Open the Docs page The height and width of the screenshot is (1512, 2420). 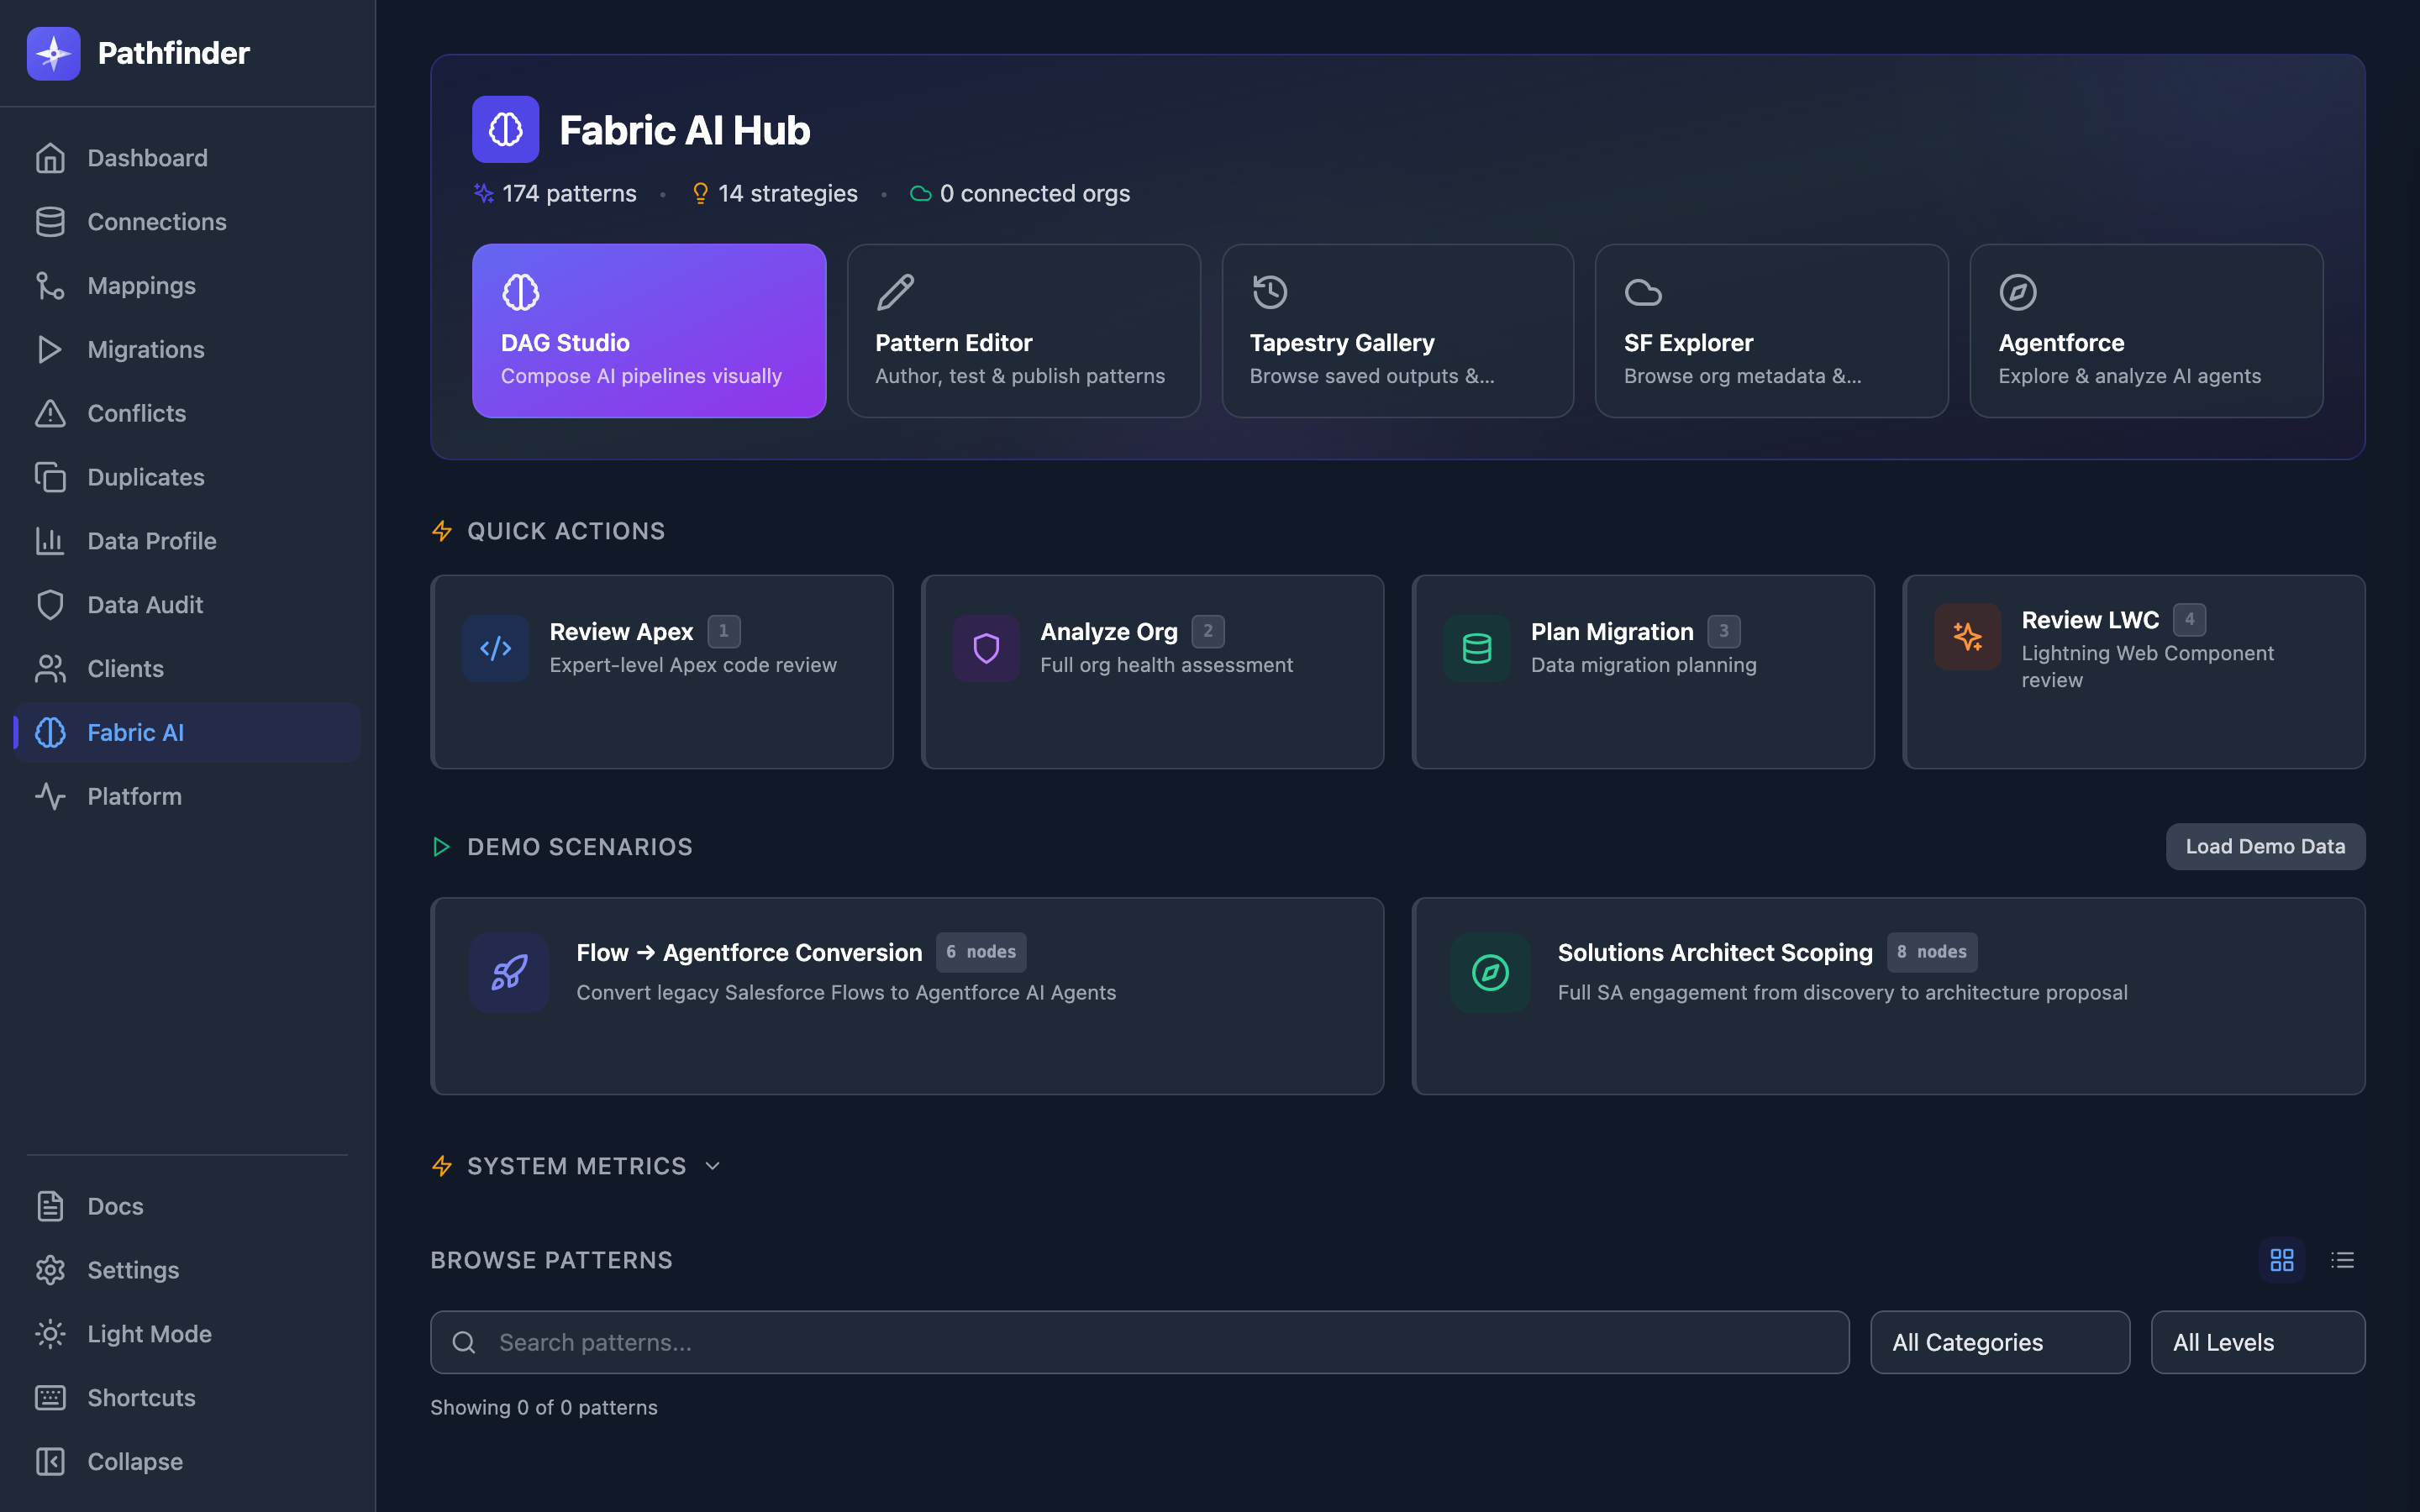point(114,1206)
